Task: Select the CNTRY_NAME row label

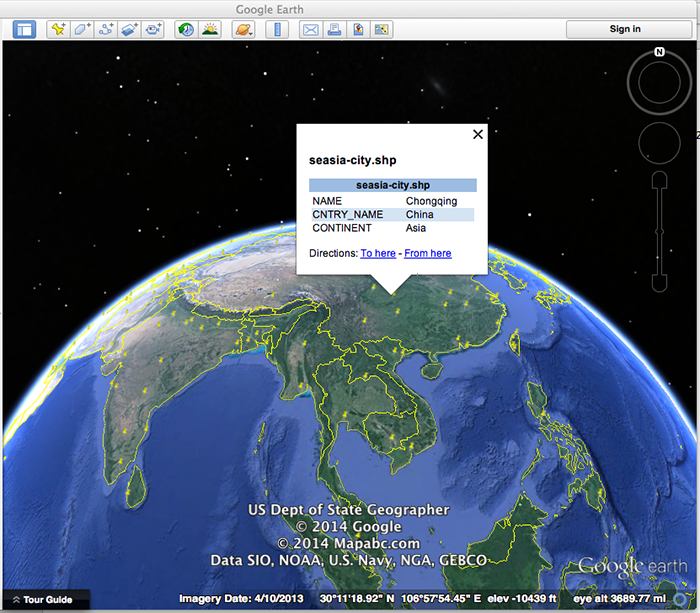Action: (347, 215)
